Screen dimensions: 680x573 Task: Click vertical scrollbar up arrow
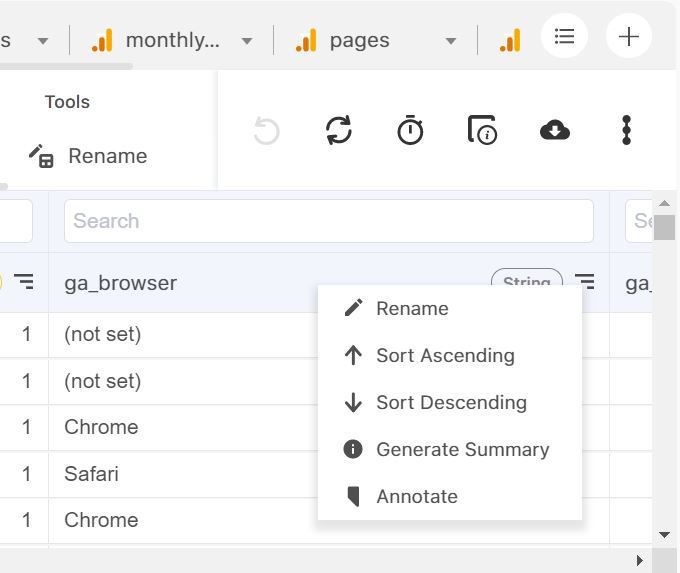click(x=664, y=203)
